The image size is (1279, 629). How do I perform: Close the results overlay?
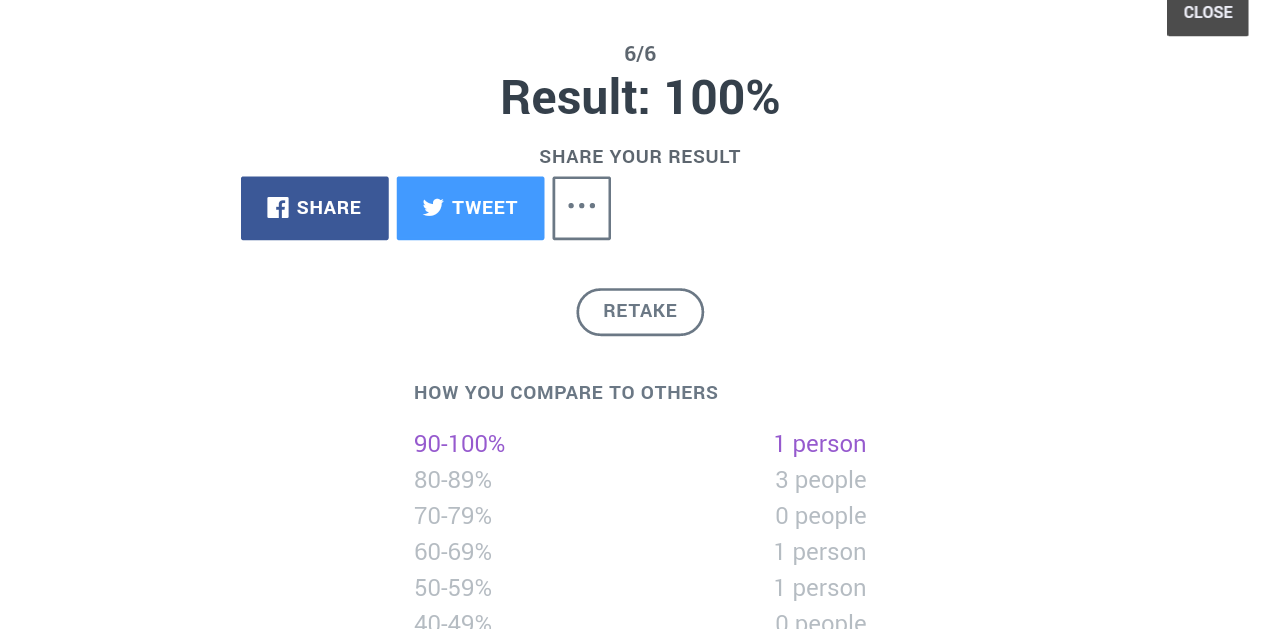click(1208, 14)
